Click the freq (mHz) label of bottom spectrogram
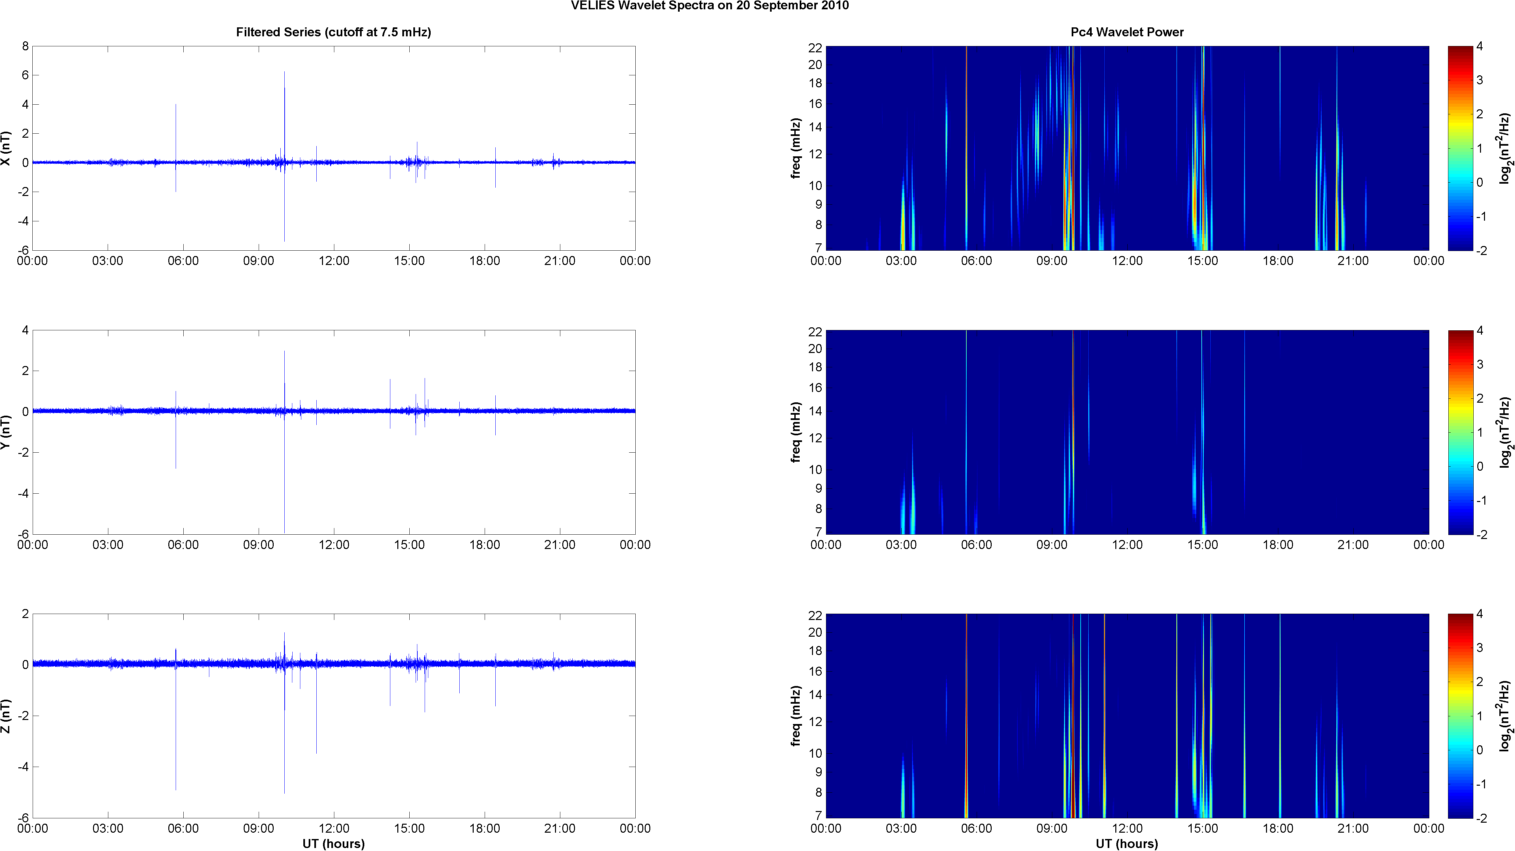The image size is (1515, 851). [796, 716]
